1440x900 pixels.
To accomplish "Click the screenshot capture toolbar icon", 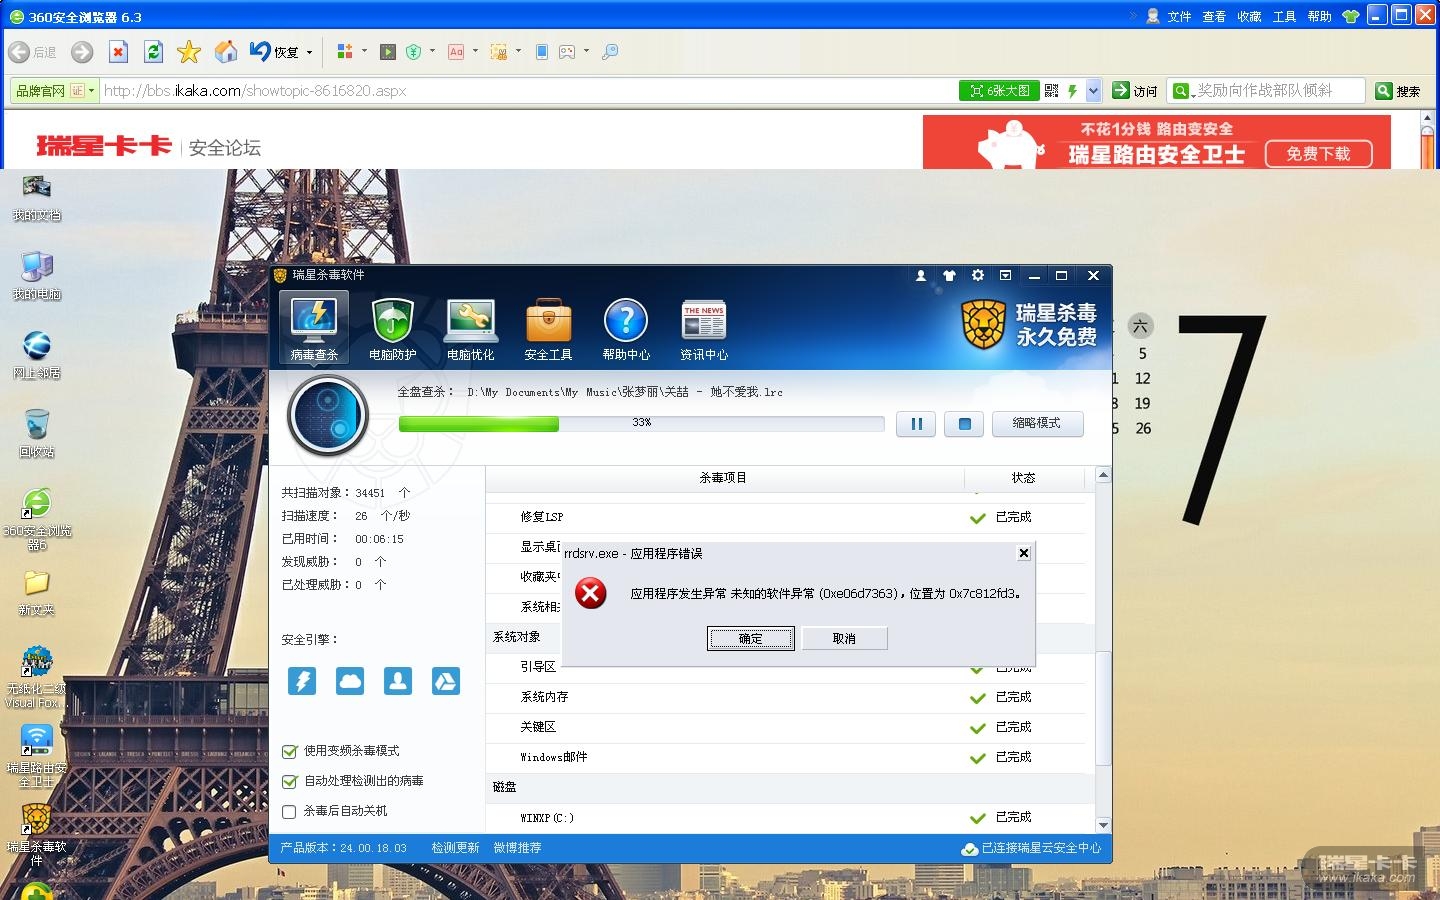I will (x=499, y=52).
